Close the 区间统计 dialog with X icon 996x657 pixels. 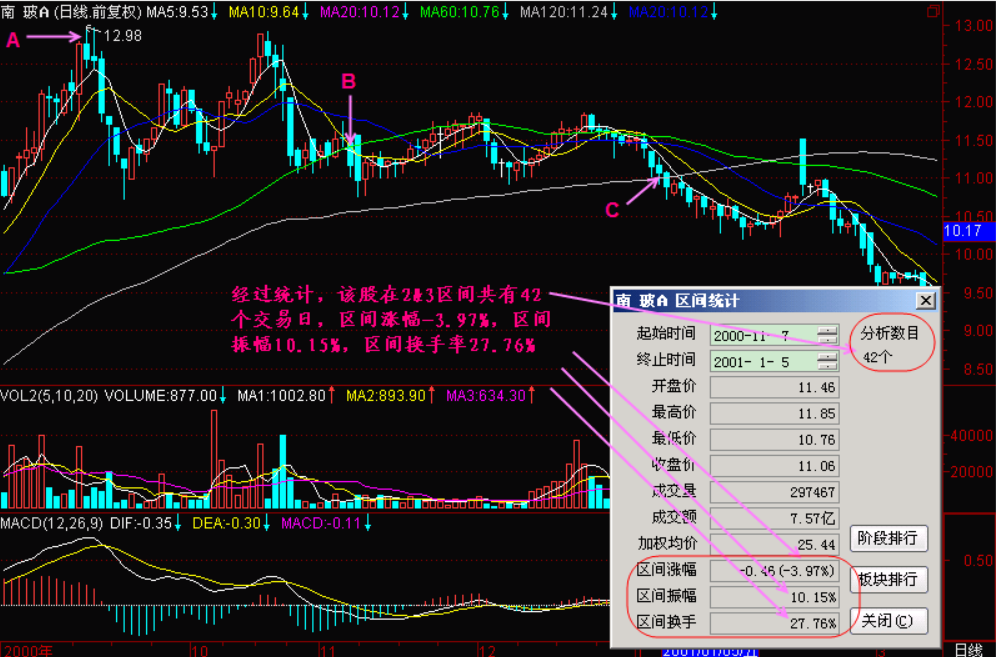(927, 301)
